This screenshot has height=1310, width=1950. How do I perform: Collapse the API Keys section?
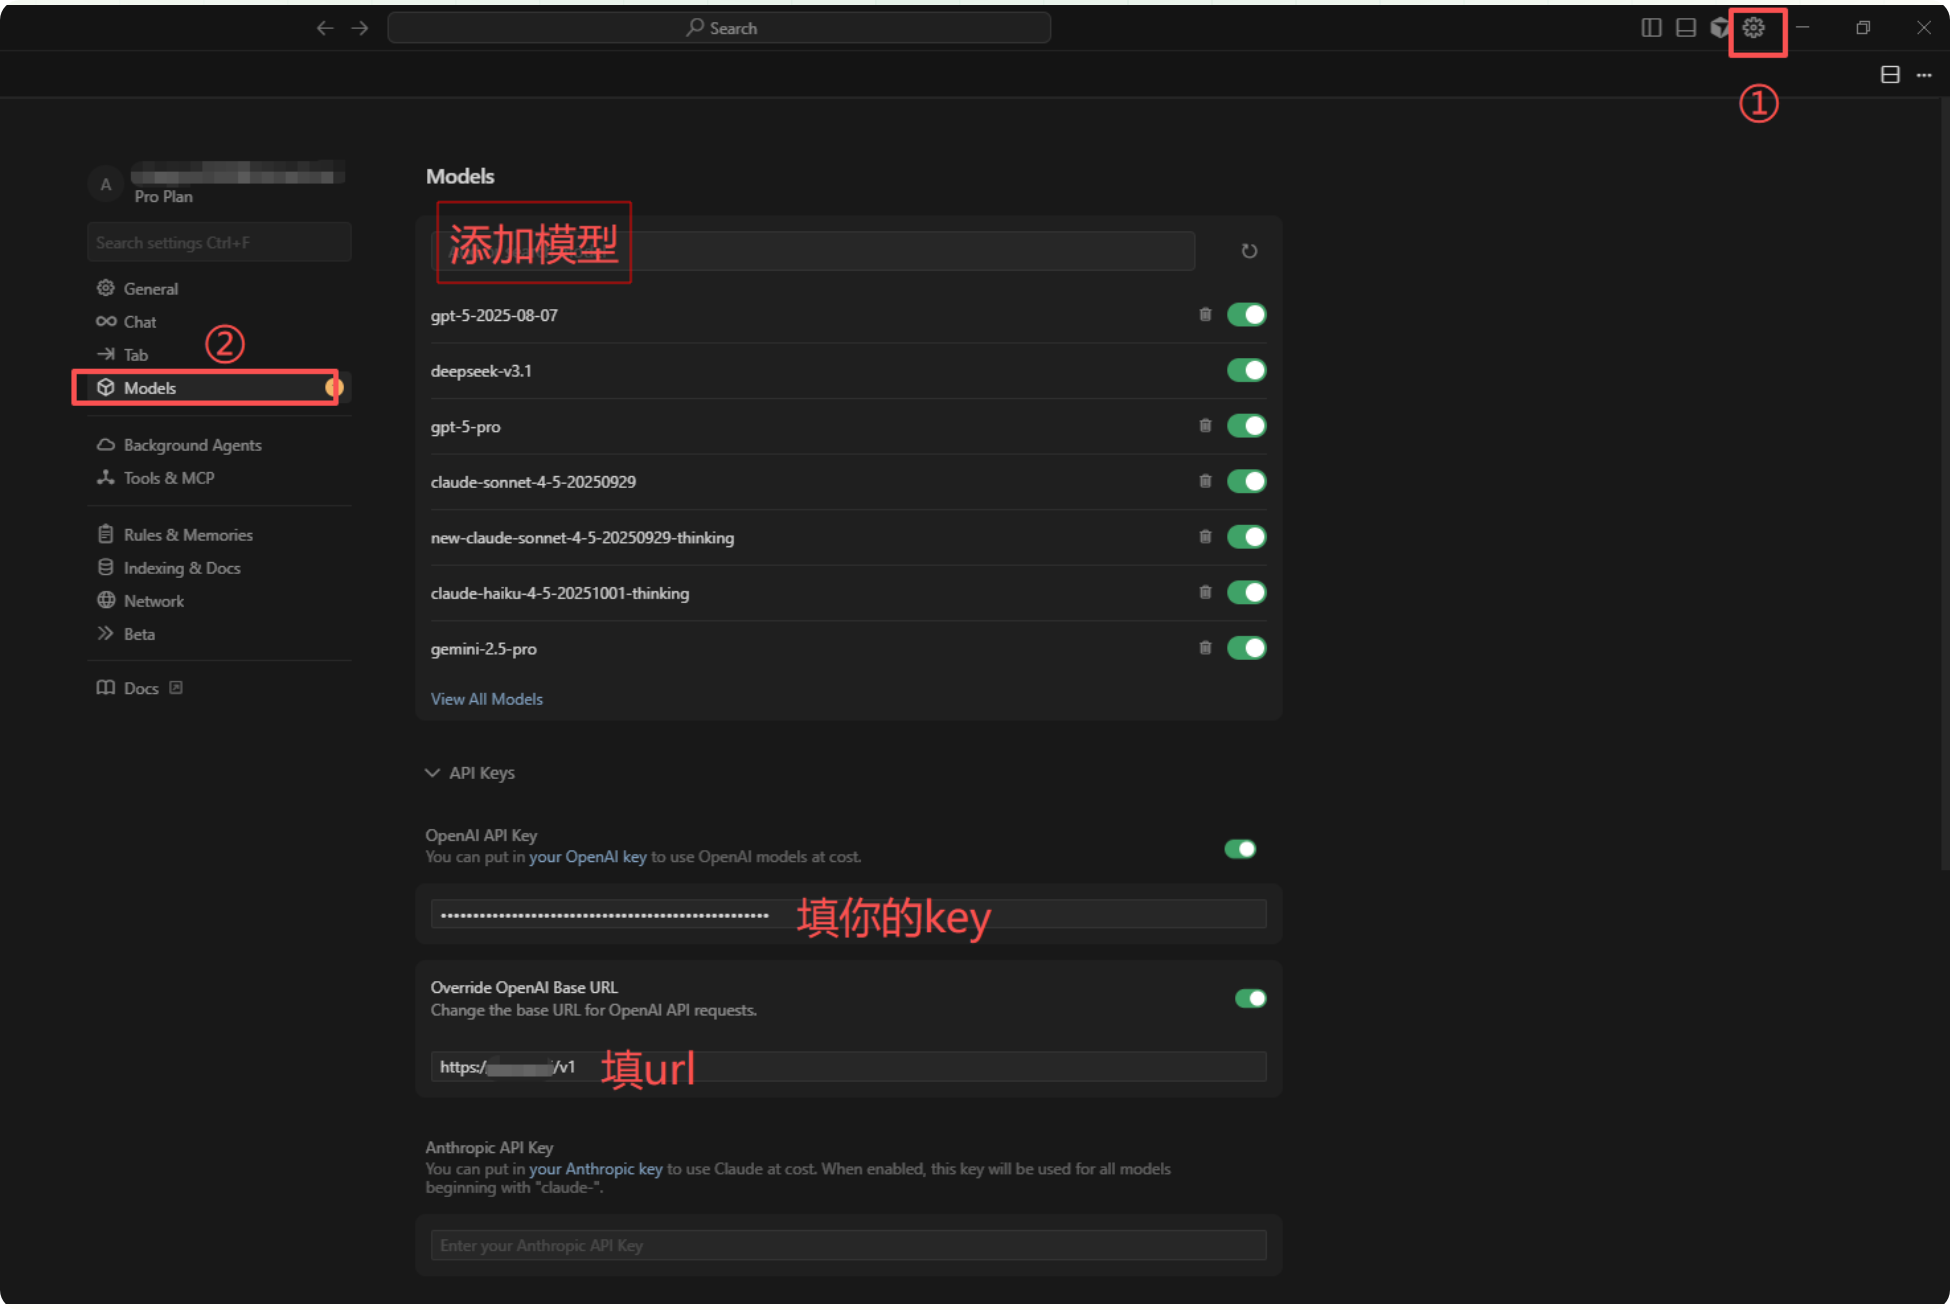432,773
